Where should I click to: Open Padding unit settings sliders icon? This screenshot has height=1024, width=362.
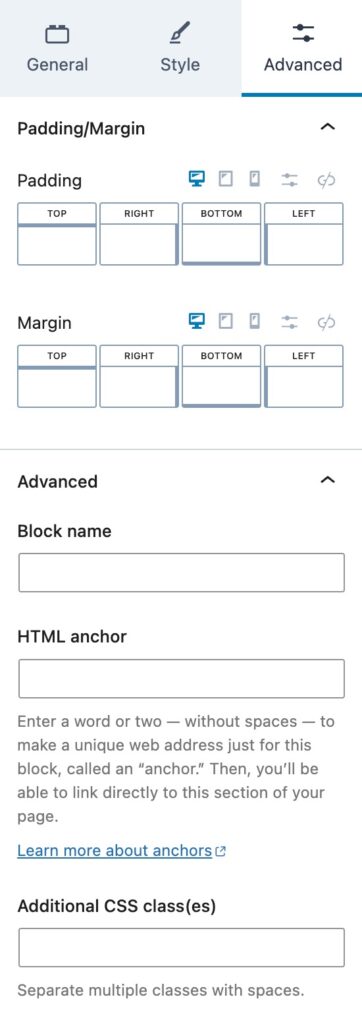289,180
